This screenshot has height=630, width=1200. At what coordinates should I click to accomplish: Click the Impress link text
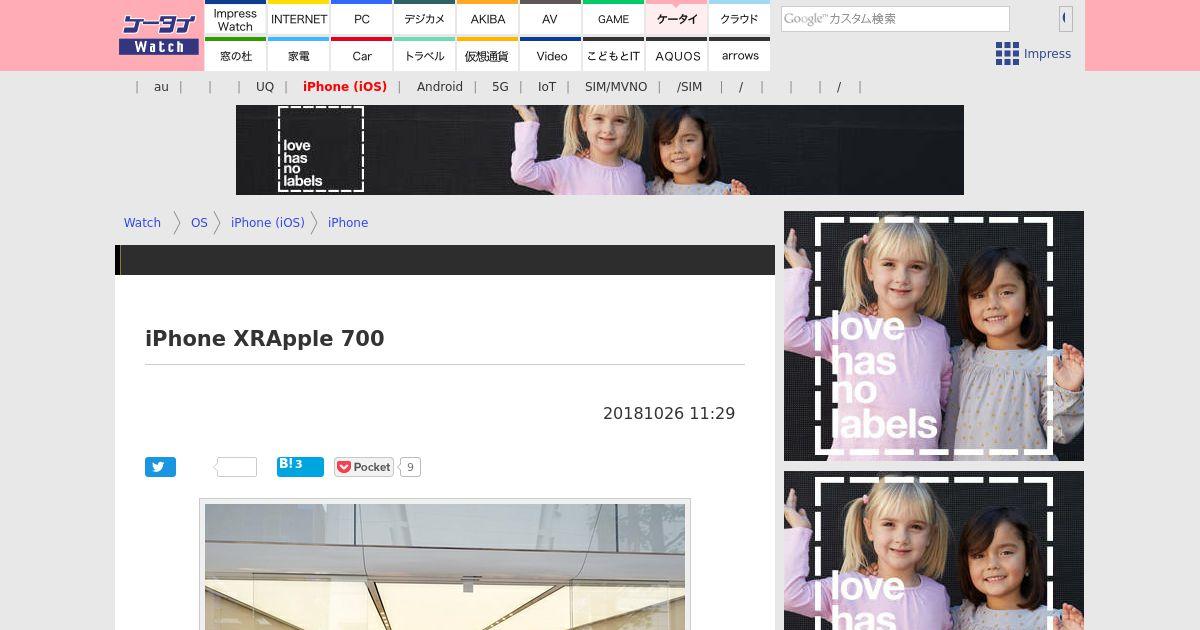[x=1047, y=54]
